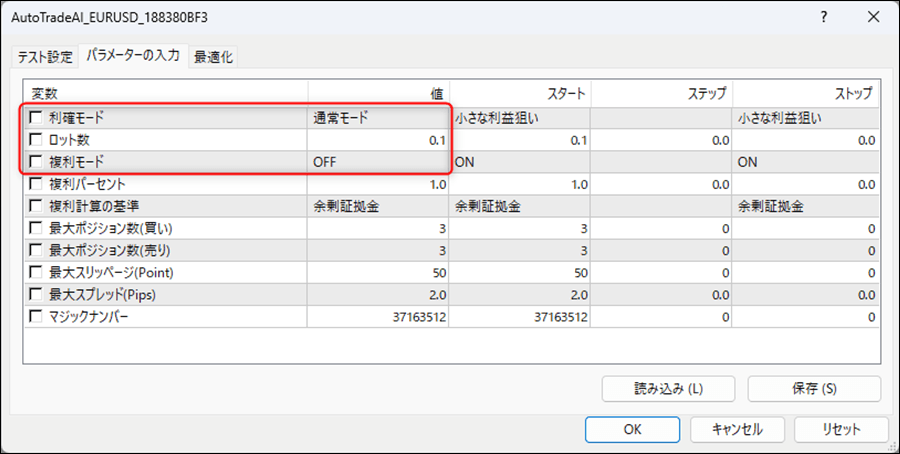
Task: Tick the ロット数 checkbox
Action: pos(37,140)
